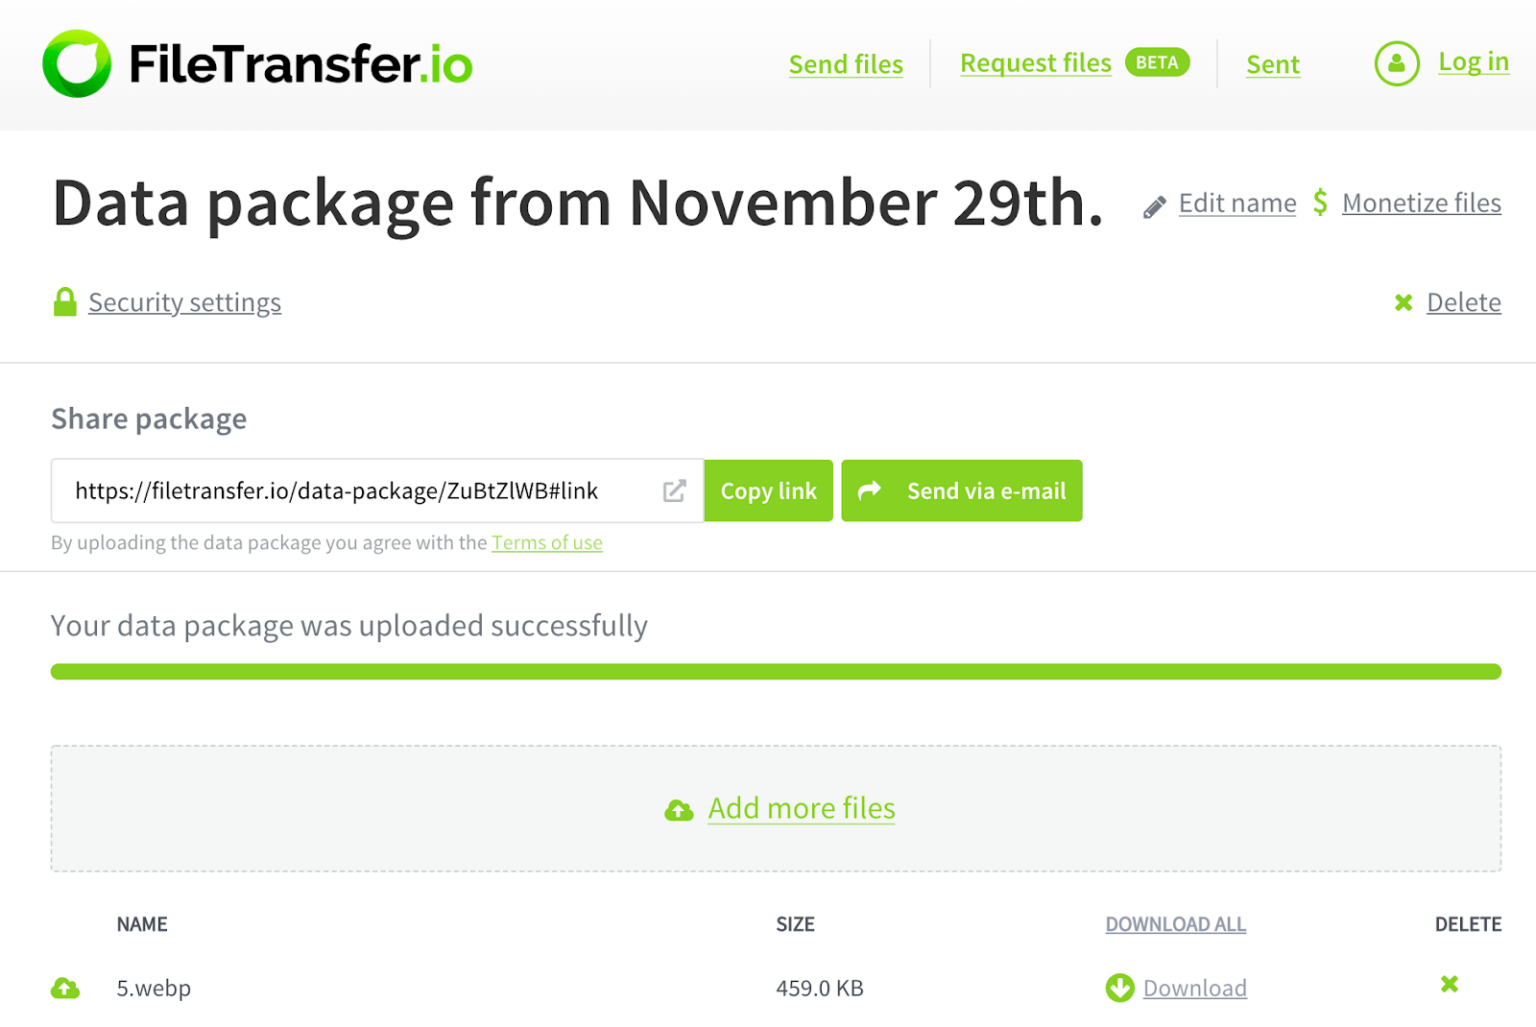Image resolution: width=1536 pixels, height=1027 pixels.
Task: Click the green download circle for 5.webp
Action: point(1119,988)
